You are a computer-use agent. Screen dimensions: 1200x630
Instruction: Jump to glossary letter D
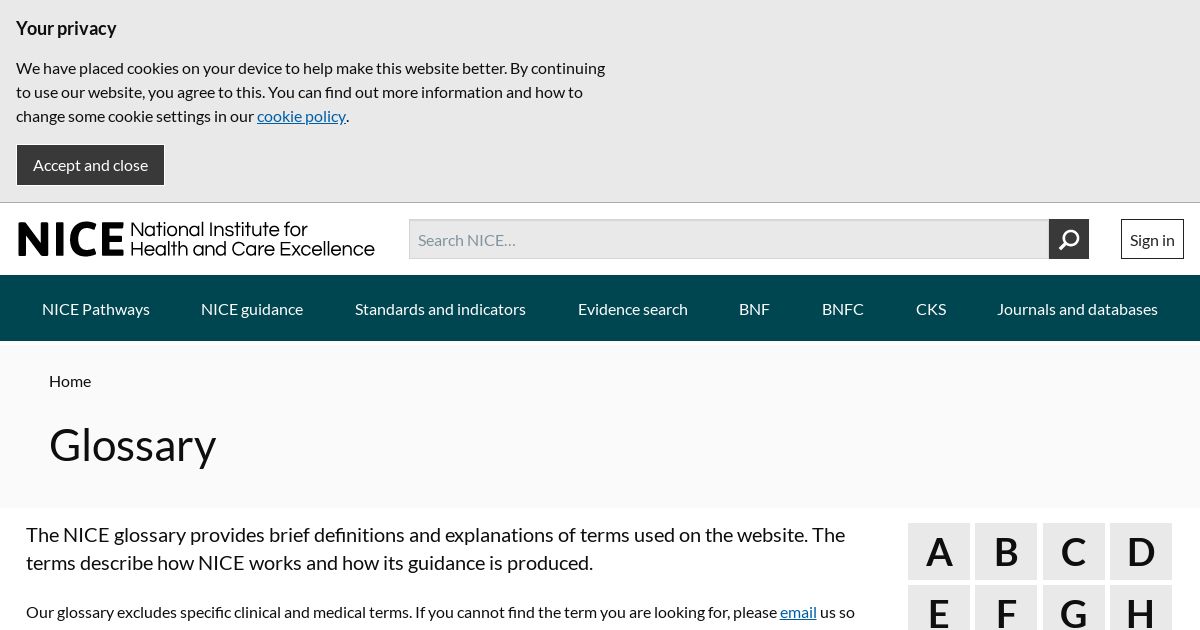coord(1141,551)
